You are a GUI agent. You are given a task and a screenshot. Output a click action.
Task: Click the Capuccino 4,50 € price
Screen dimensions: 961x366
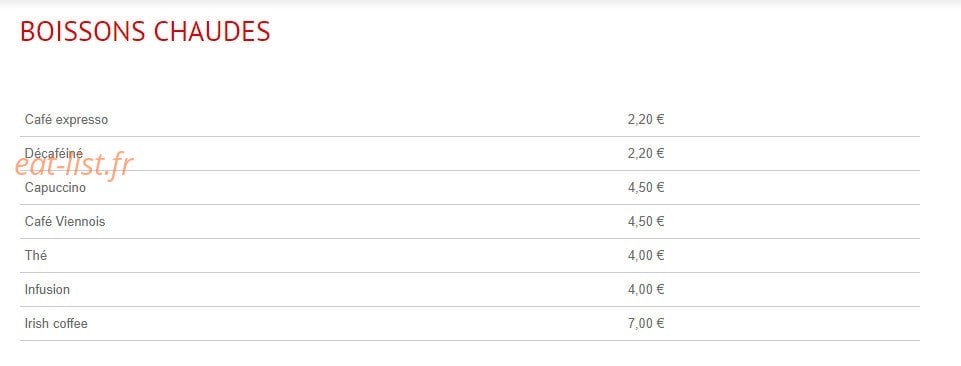click(646, 188)
